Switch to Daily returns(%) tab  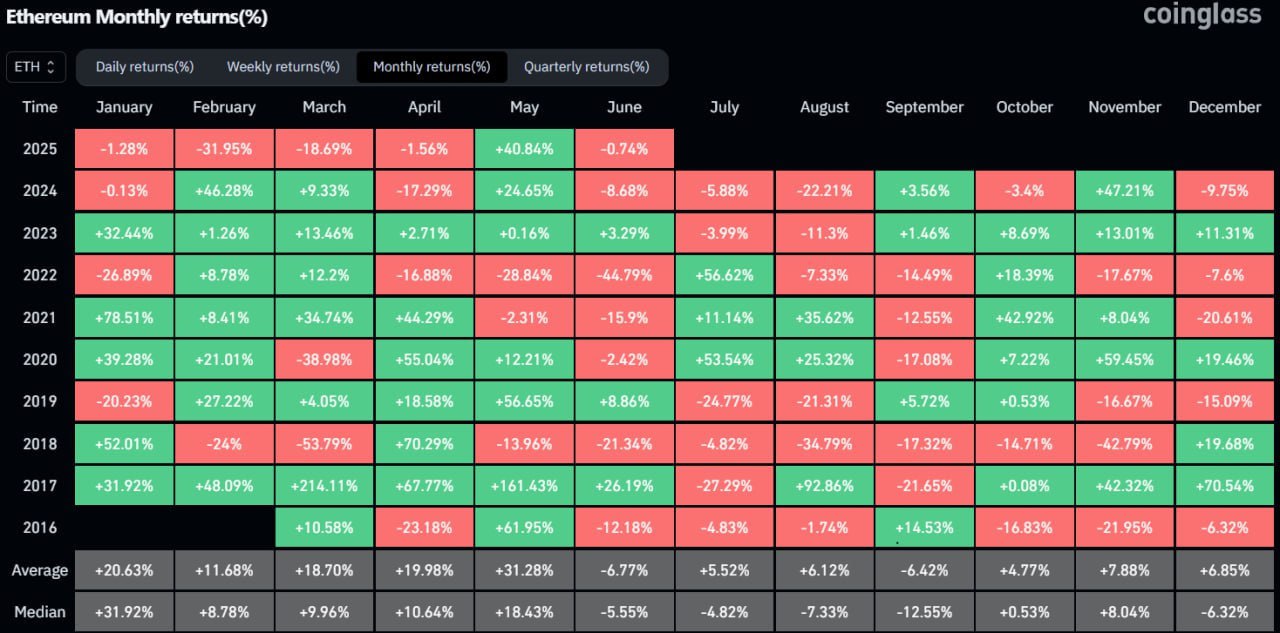144,67
